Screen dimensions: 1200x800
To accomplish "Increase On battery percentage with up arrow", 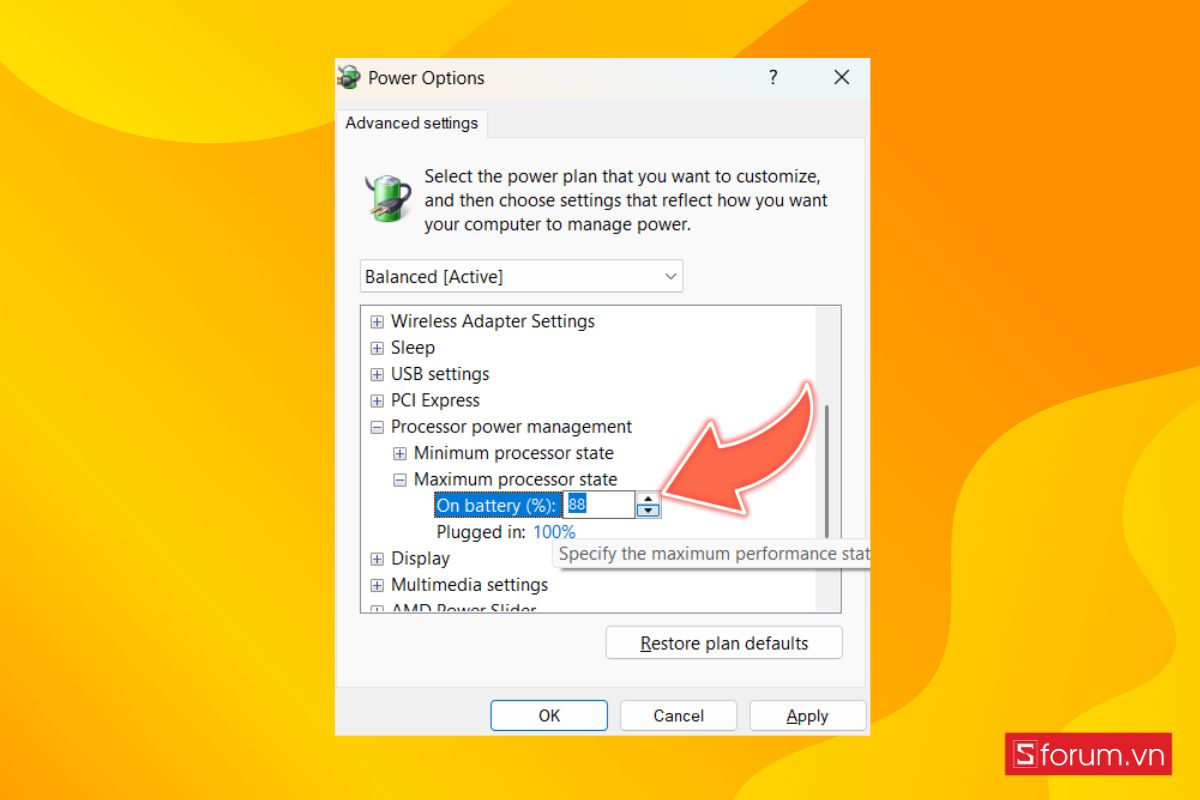I will (x=649, y=498).
